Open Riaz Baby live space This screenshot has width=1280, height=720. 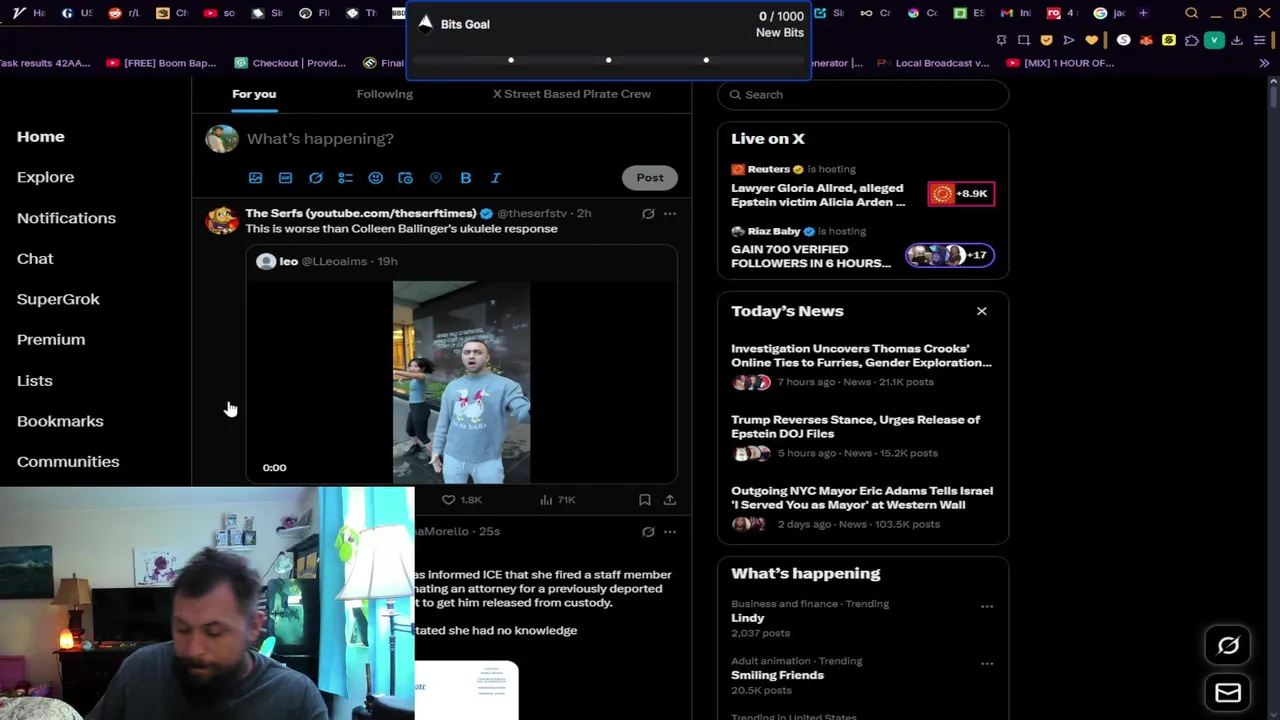(811, 256)
